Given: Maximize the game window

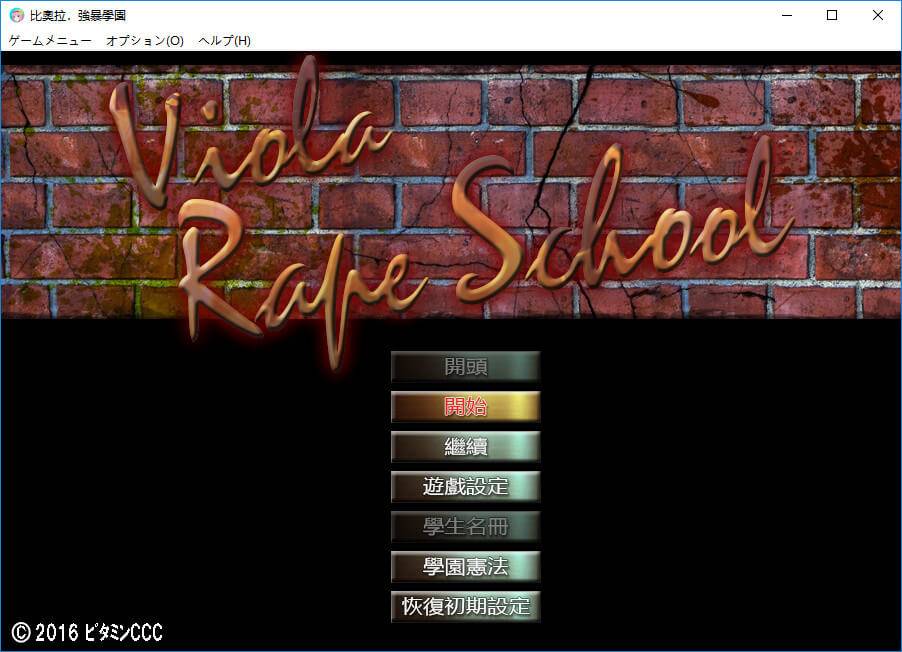Looking at the screenshot, I should pos(832,15).
